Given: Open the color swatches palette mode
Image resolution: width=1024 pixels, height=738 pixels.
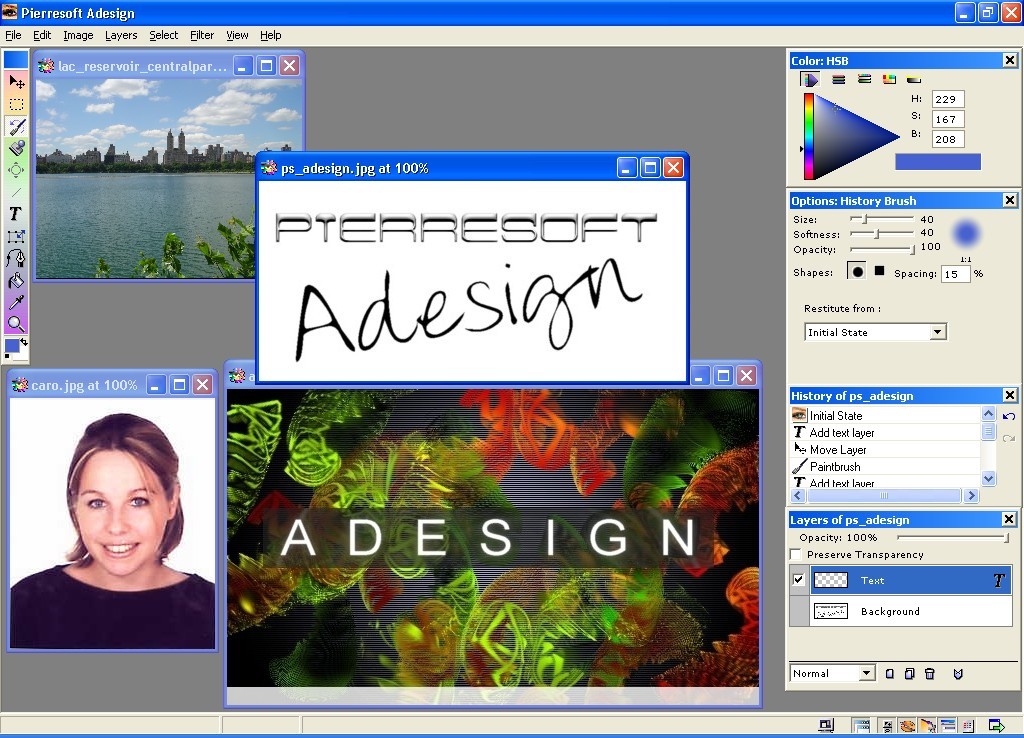Looking at the screenshot, I should 889,79.
